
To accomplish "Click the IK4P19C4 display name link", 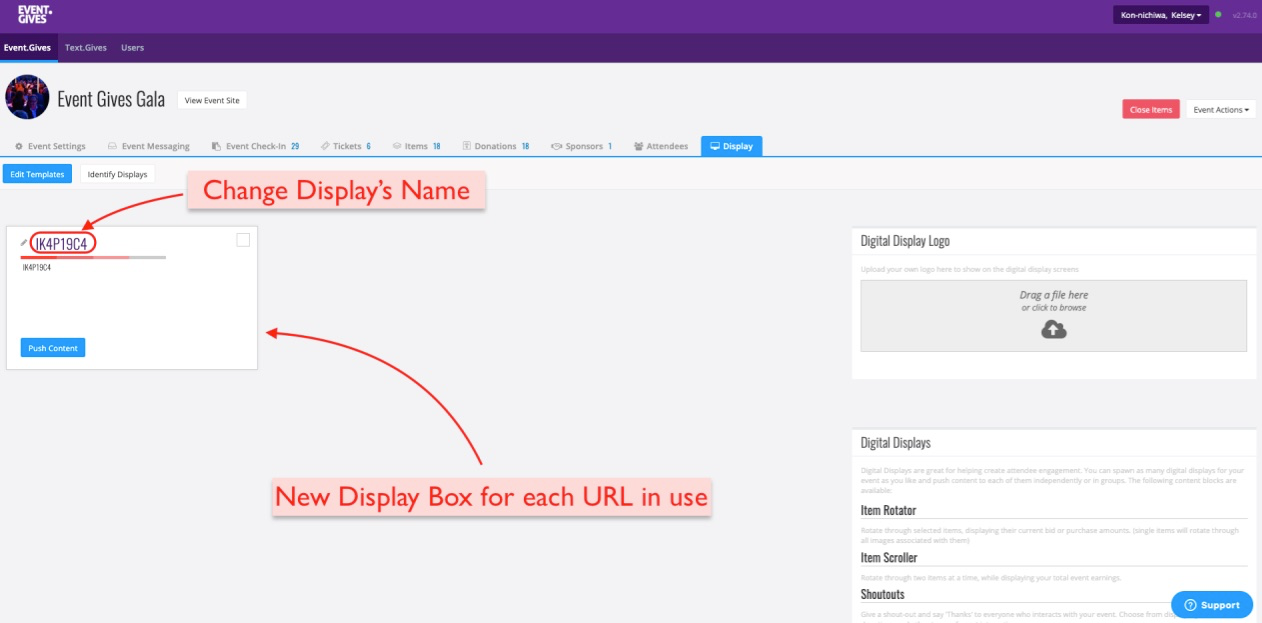I will (x=64, y=243).
